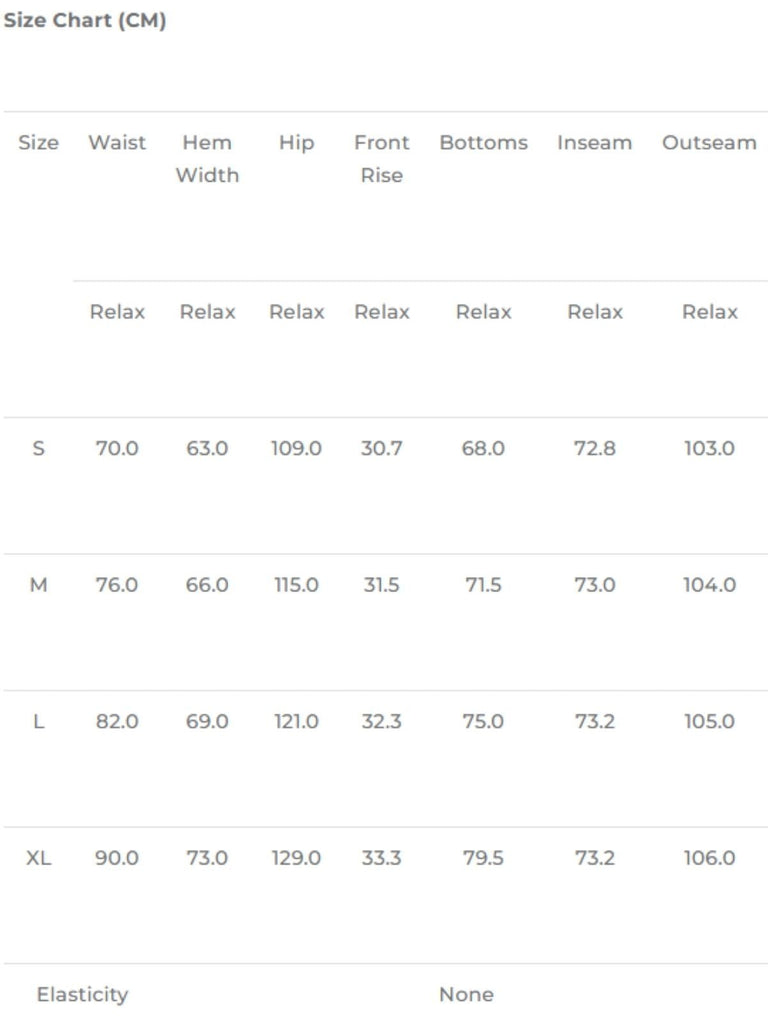Select the Outseam column header
This screenshot has width=768, height=1024.
(709, 143)
